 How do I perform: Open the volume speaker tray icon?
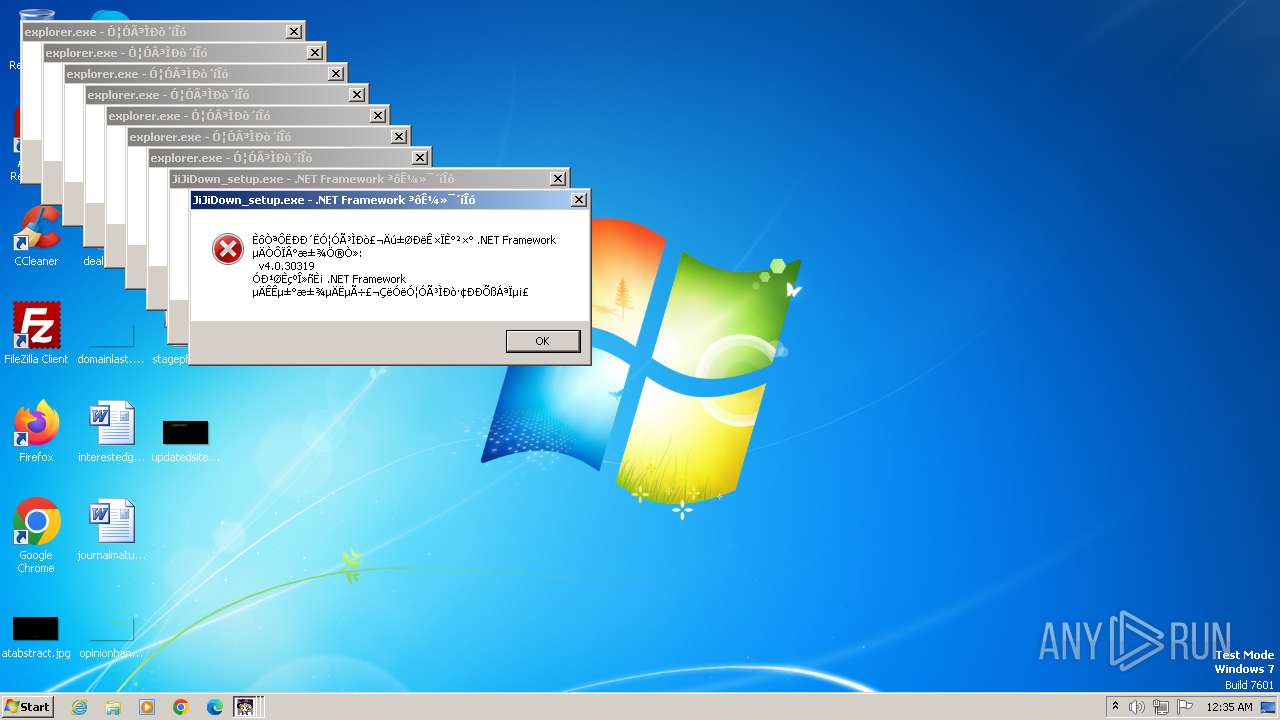click(x=1137, y=707)
